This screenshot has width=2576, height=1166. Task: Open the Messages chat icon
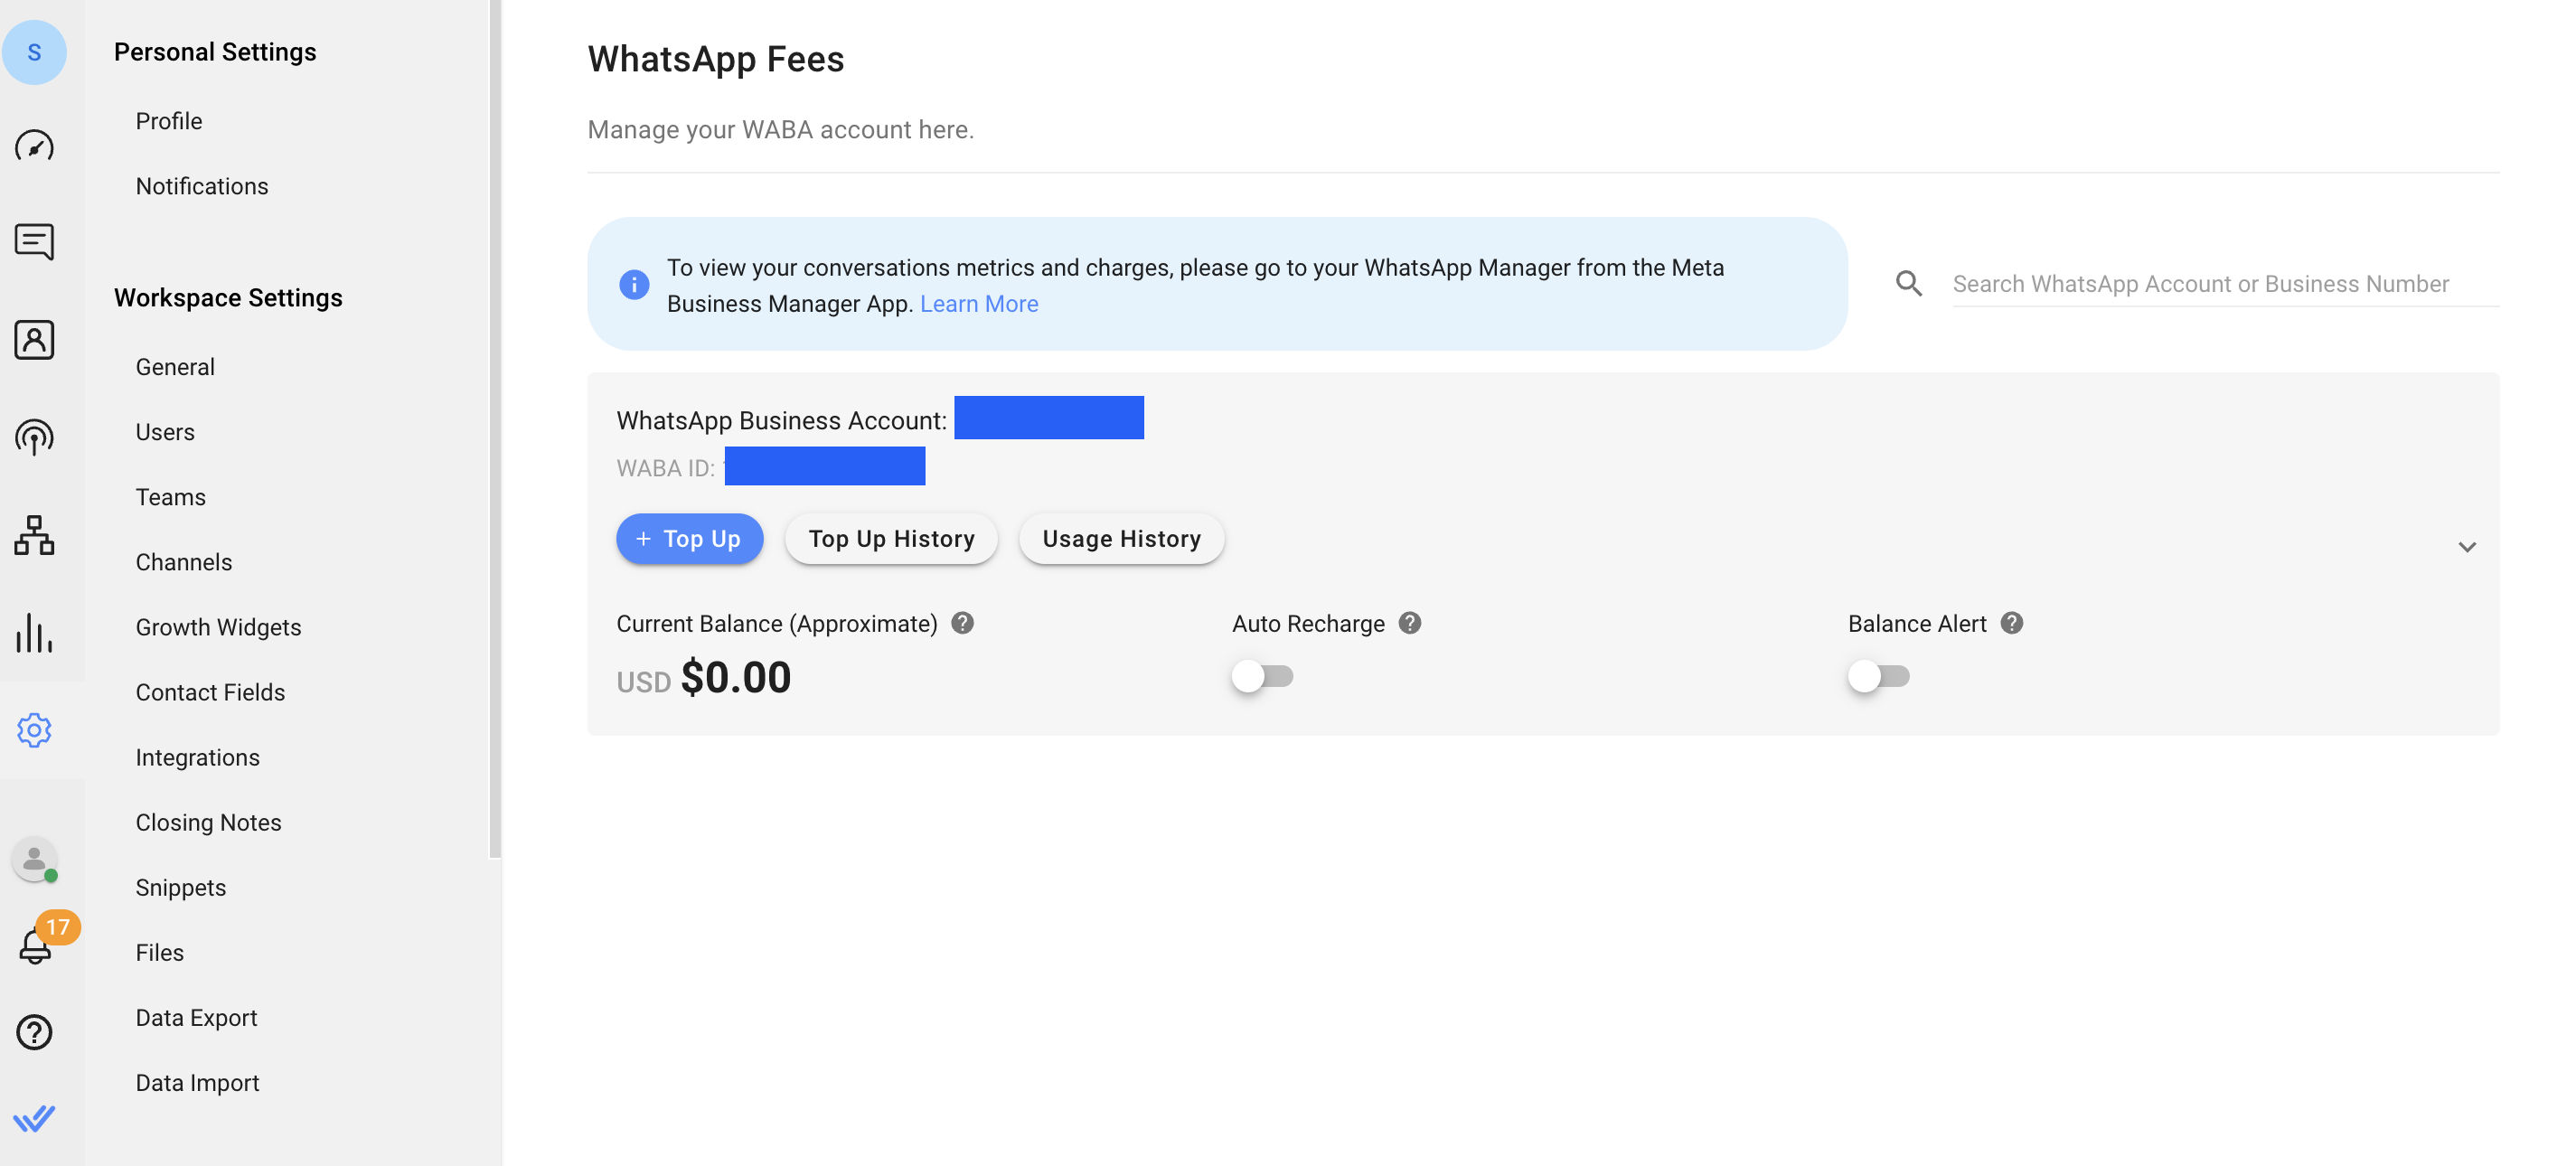tap(34, 243)
